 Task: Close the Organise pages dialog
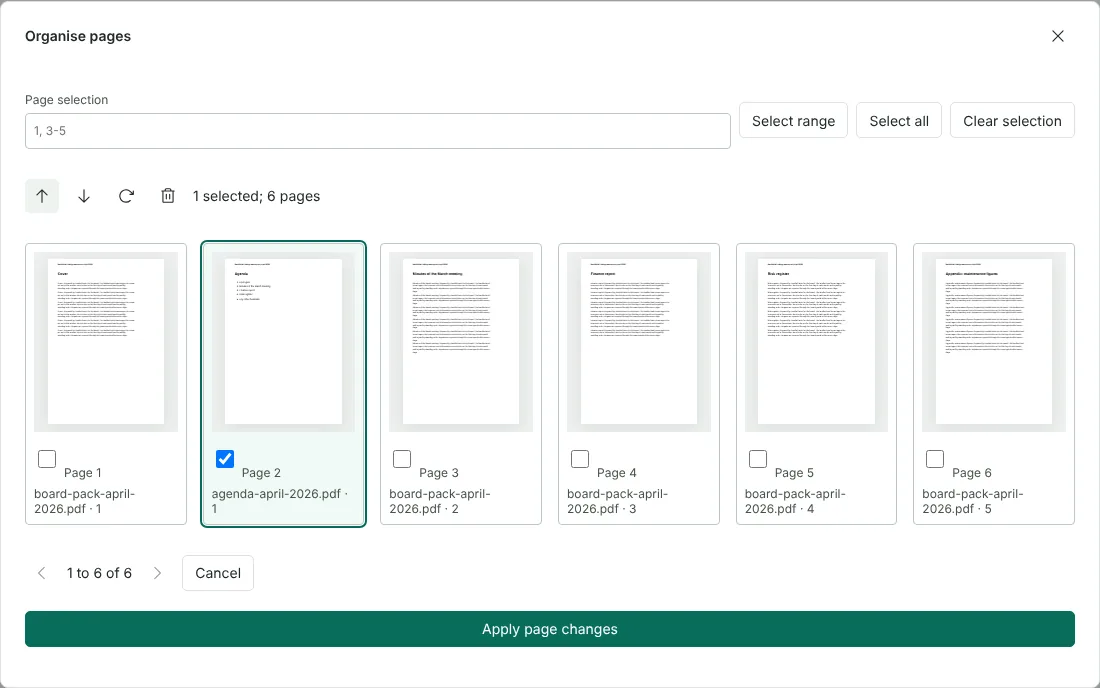[1058, 36]
